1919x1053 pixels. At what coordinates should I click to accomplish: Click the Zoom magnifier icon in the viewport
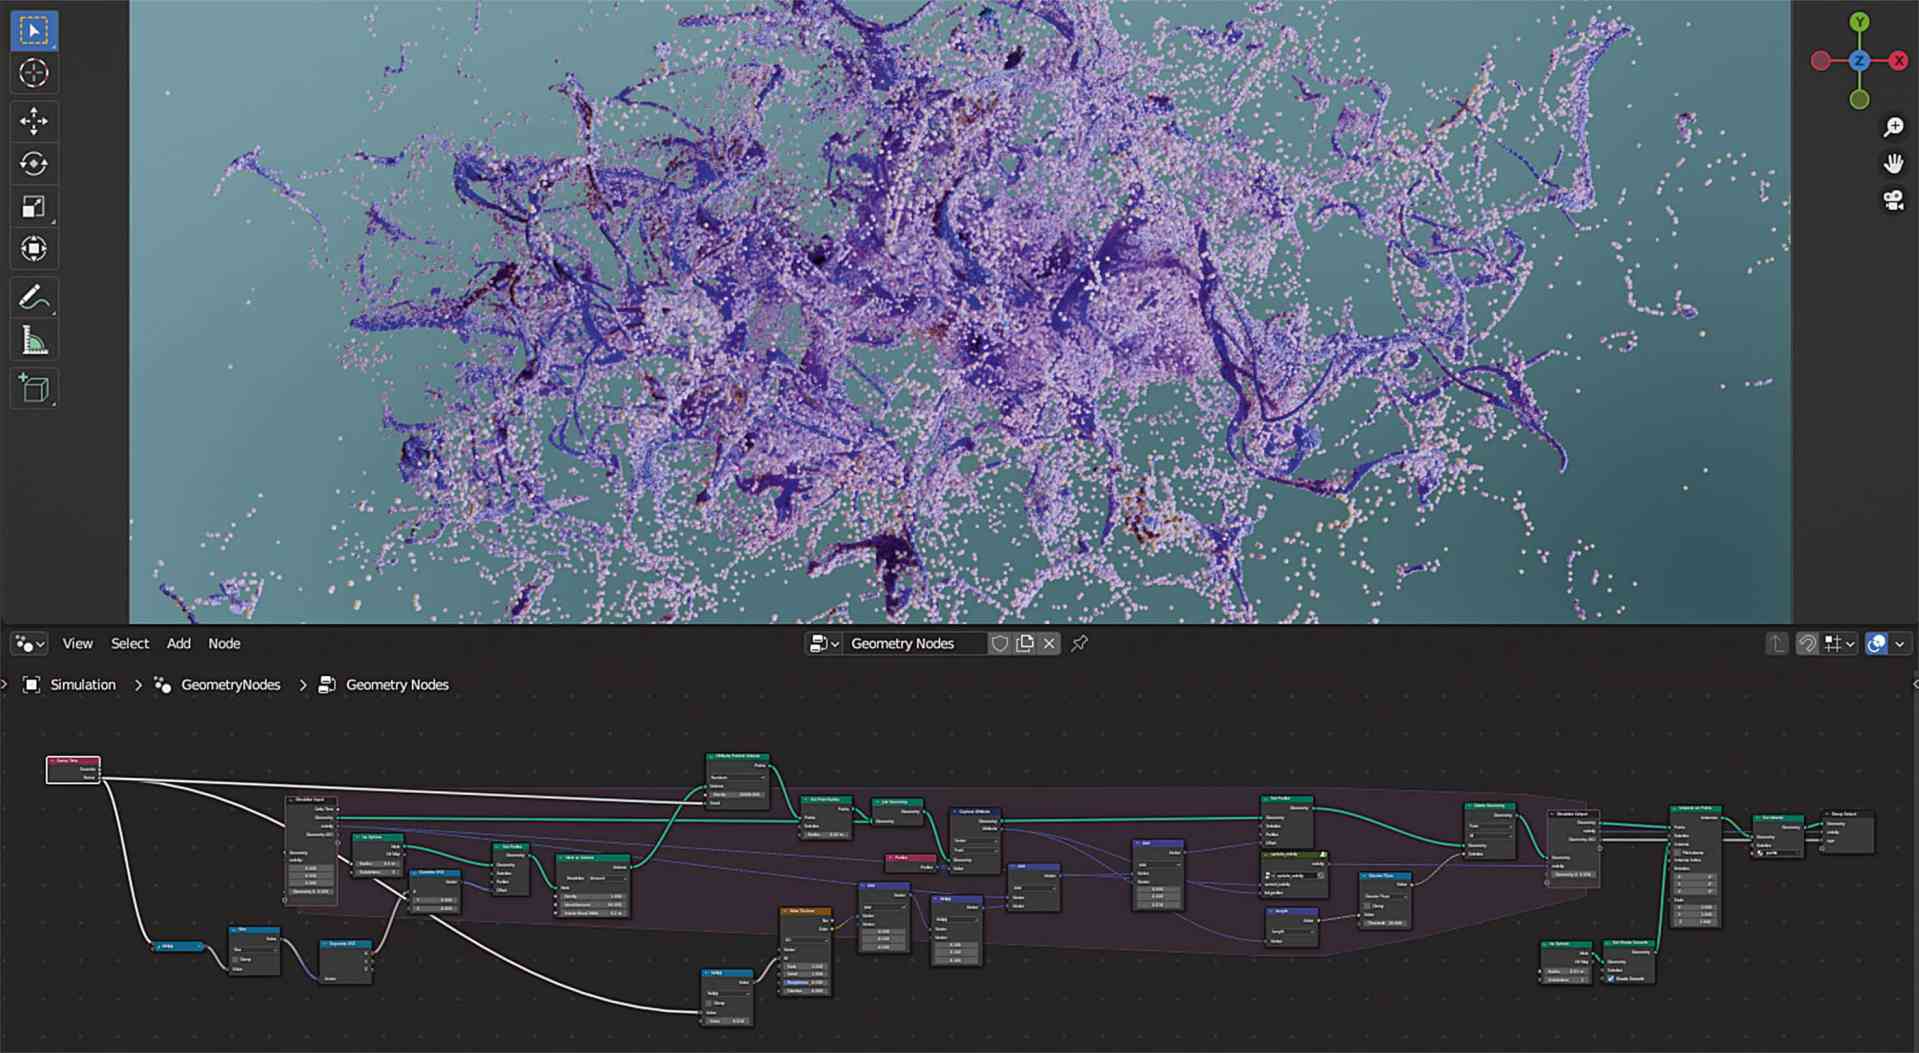coord(1892,126)
